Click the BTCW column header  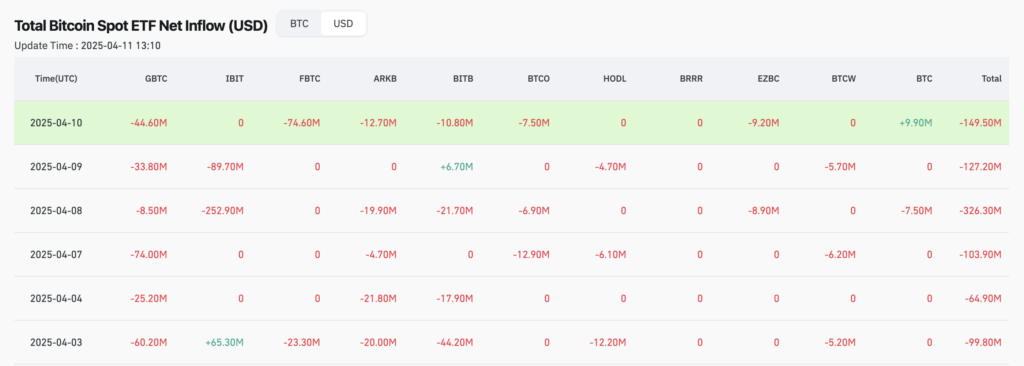(x=843, y=78)
